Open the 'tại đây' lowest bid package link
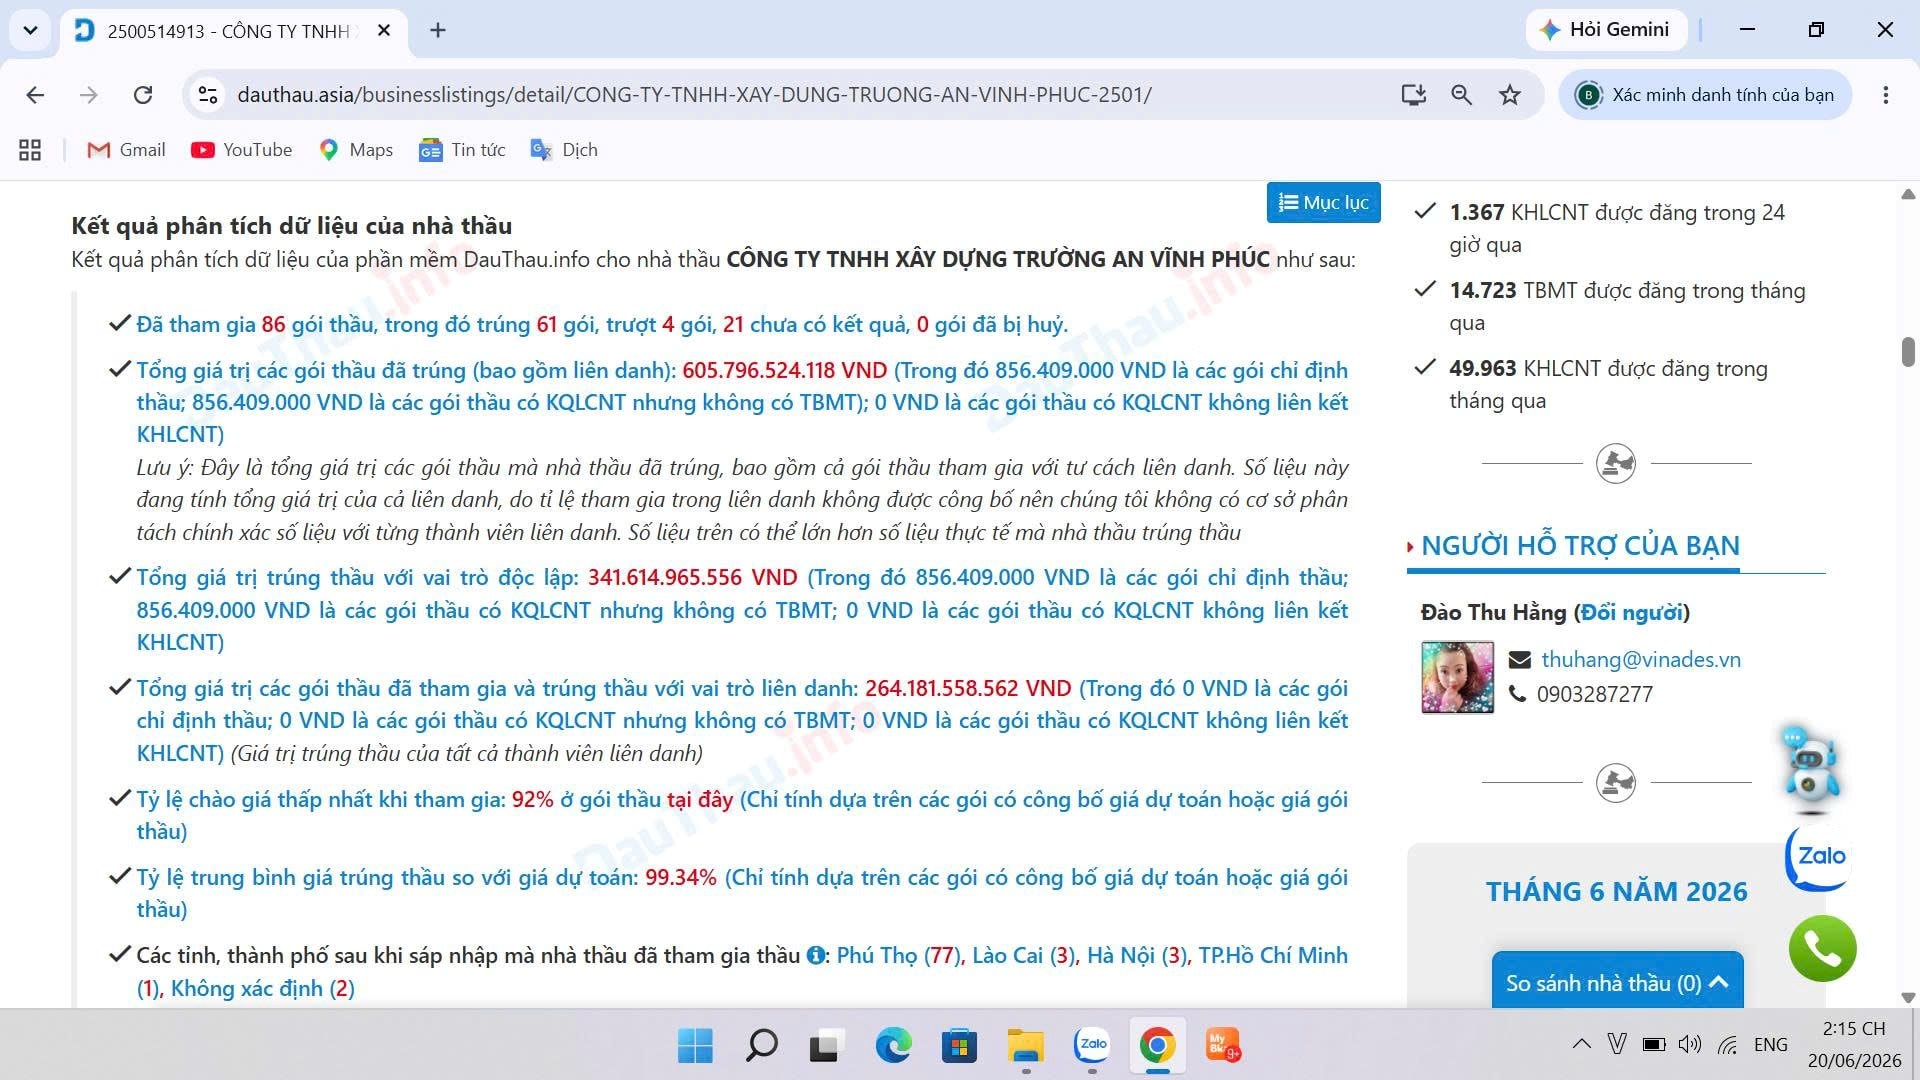This screenshot has width=1920, height=1080. (x=700, y=799)
